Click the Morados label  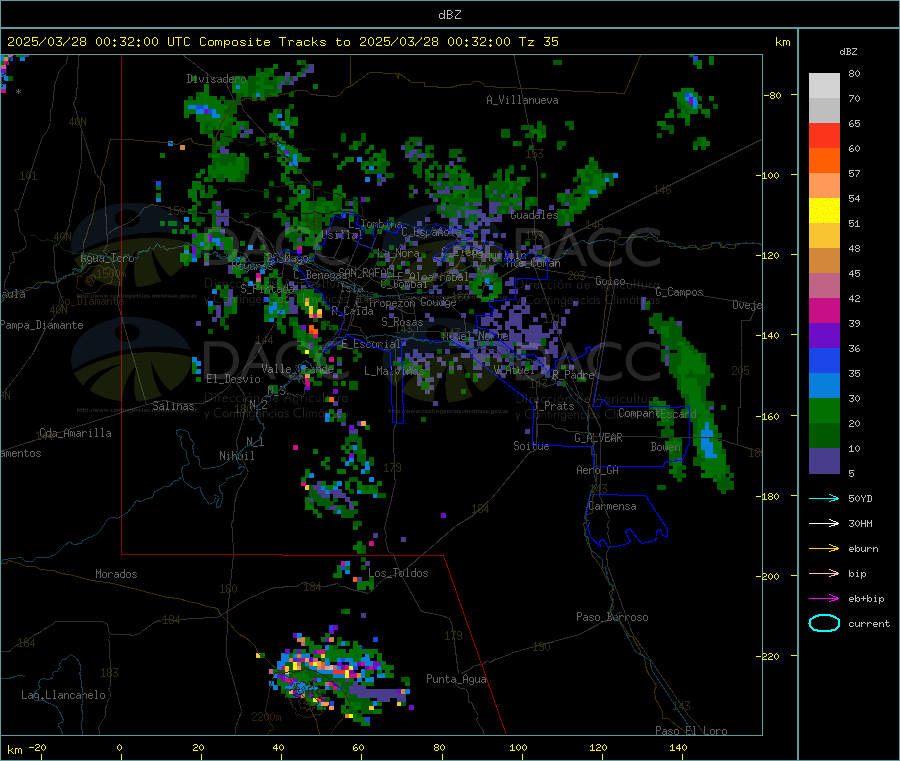point(116,574)
